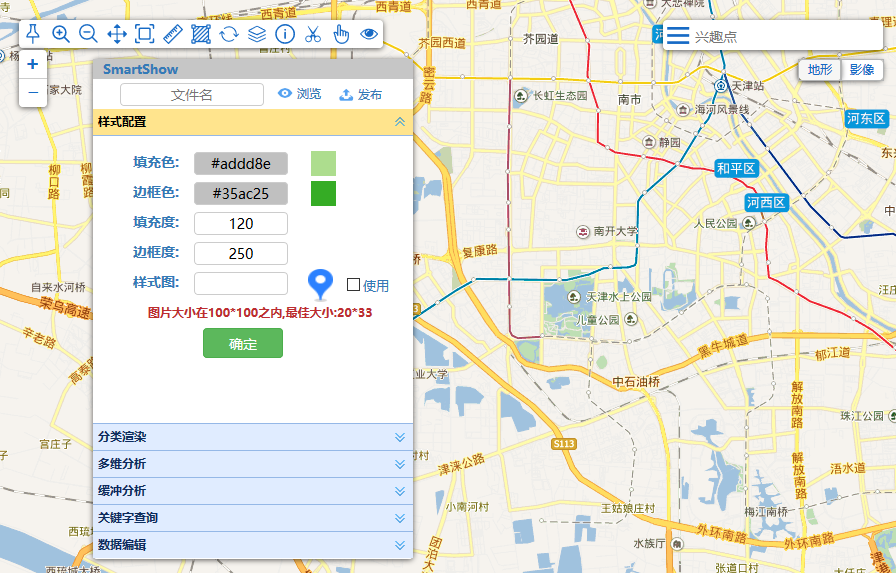Click the map plus zoom button
The height and width of the screenshot is (573, 896).
tap(33, 64)
